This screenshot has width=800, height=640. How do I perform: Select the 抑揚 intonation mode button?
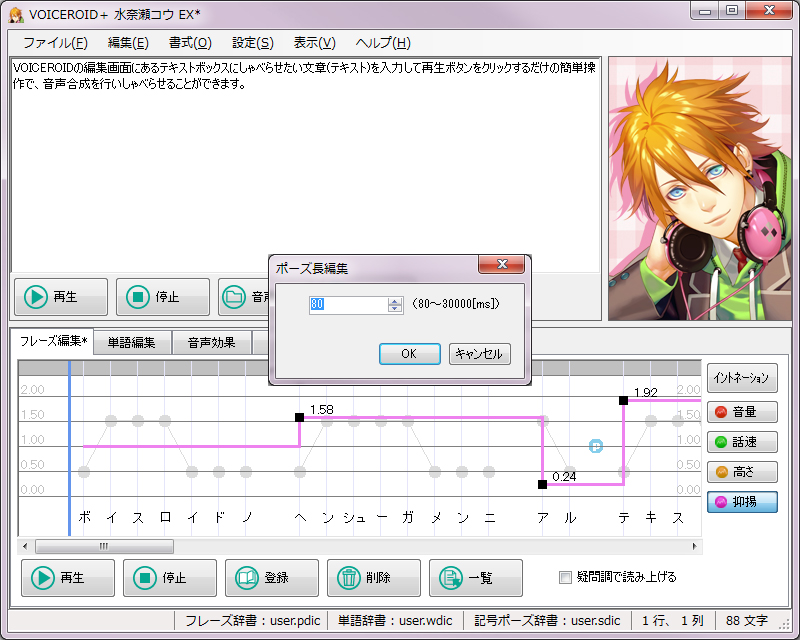pyautogui.click(x=742, y=502)
